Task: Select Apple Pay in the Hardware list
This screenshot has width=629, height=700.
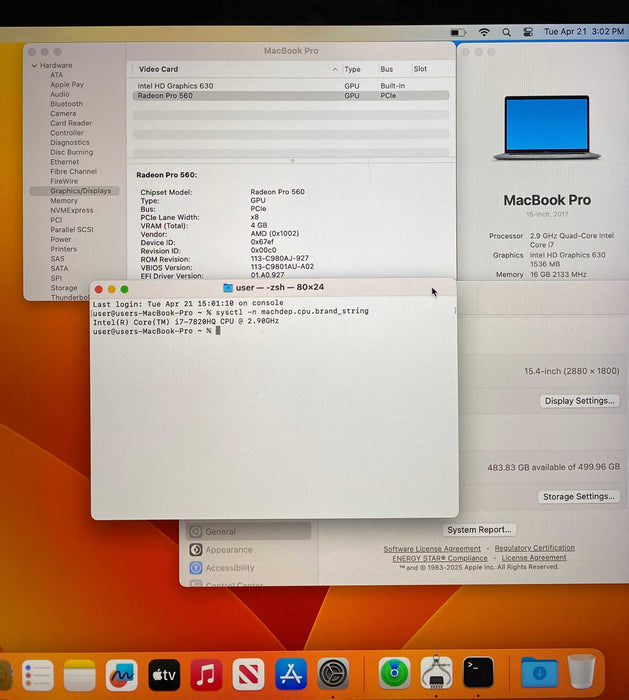Action: 67,84
